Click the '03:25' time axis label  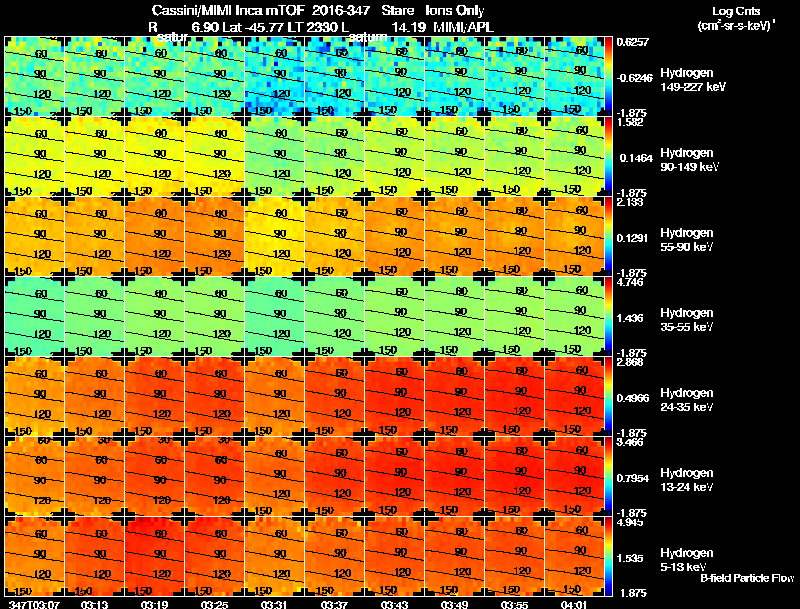point(214,604)
